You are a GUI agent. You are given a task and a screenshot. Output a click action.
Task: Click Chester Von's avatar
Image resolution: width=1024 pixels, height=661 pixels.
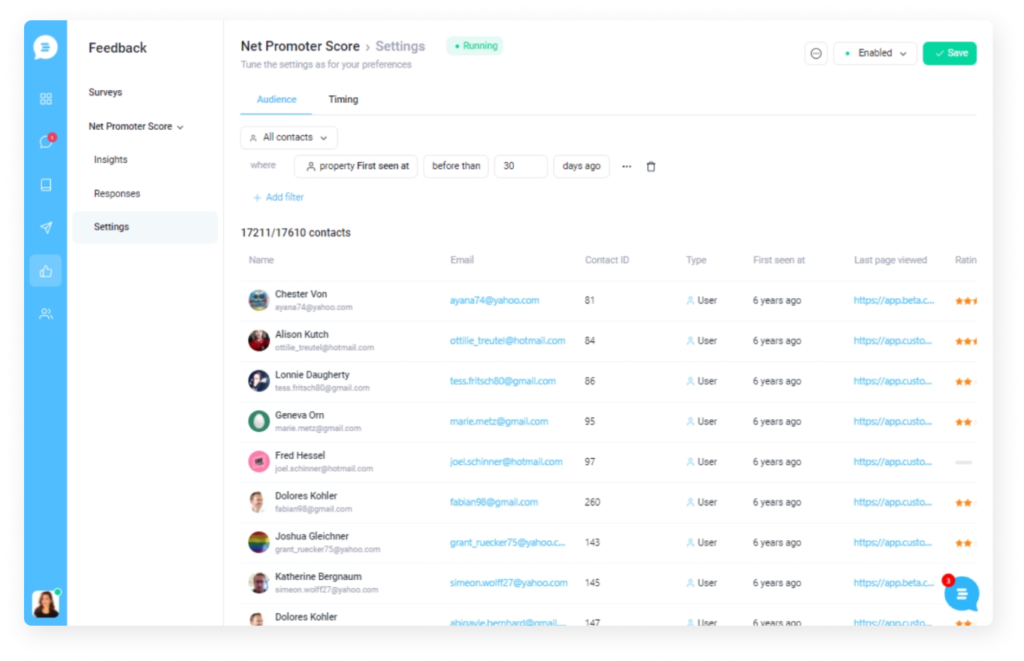point(259,300)
